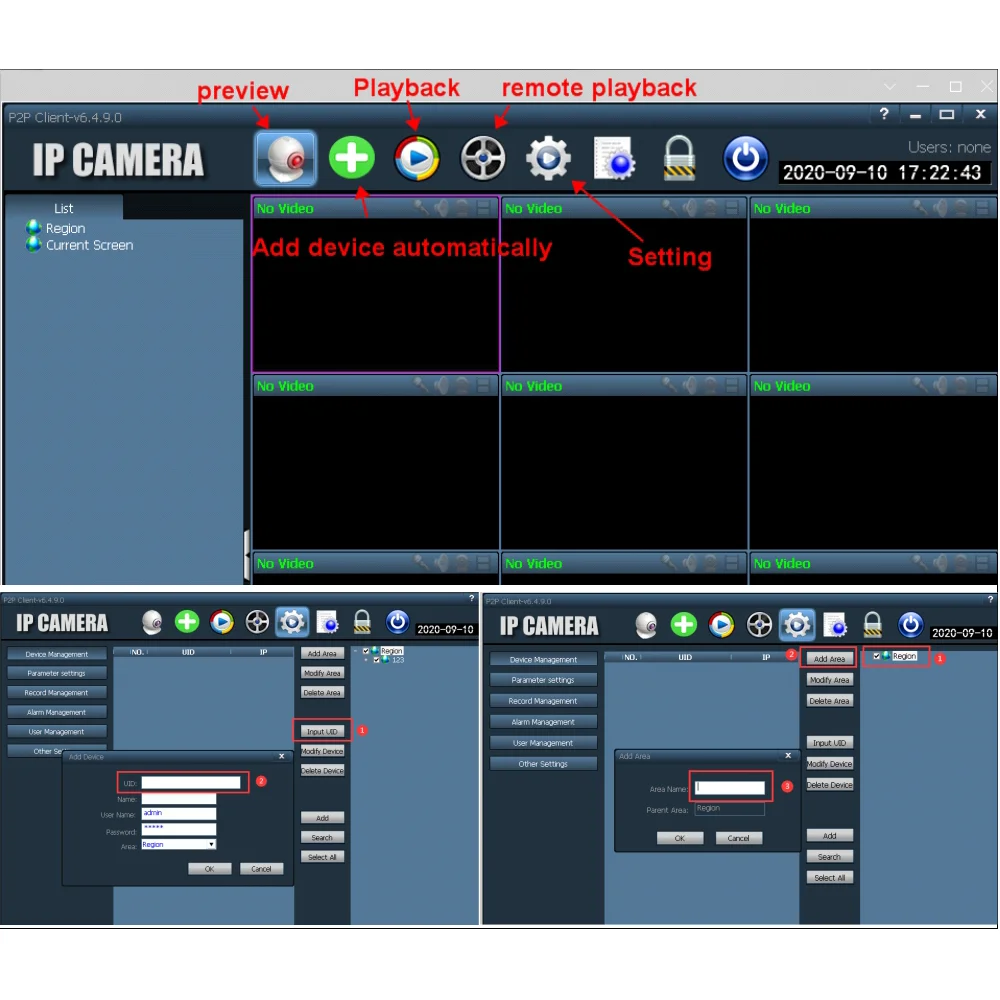Click the webcam preview icon in the large top window

pyautogui.click(x=286, y=158)
